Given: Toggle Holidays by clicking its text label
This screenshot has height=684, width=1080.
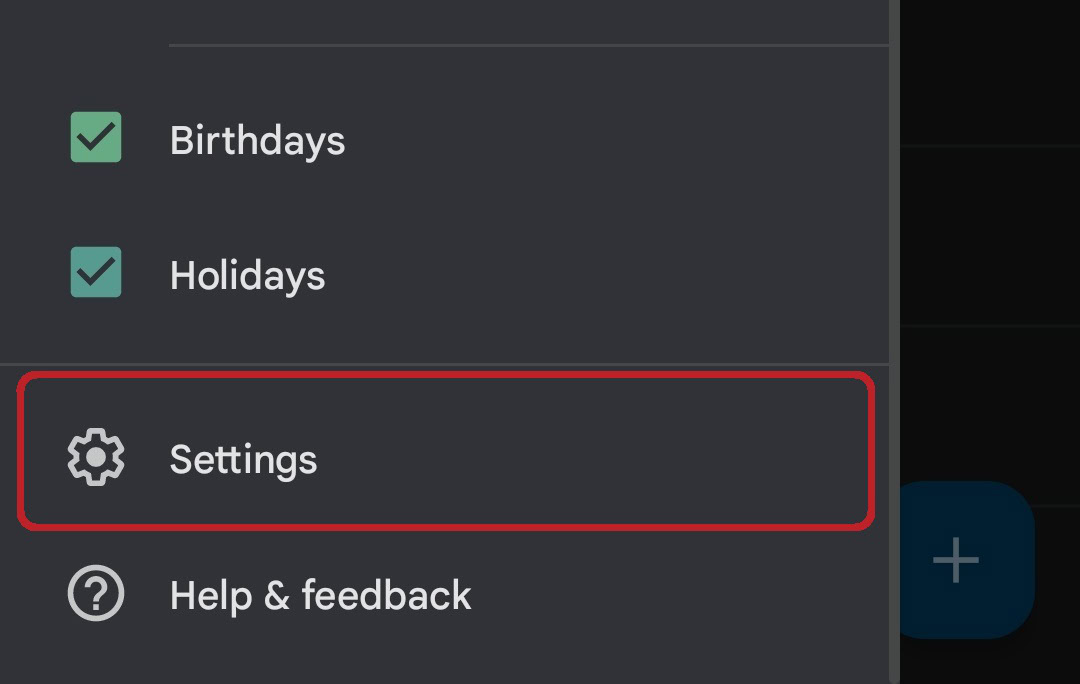Looking at the screenshot, I should 247,275.
